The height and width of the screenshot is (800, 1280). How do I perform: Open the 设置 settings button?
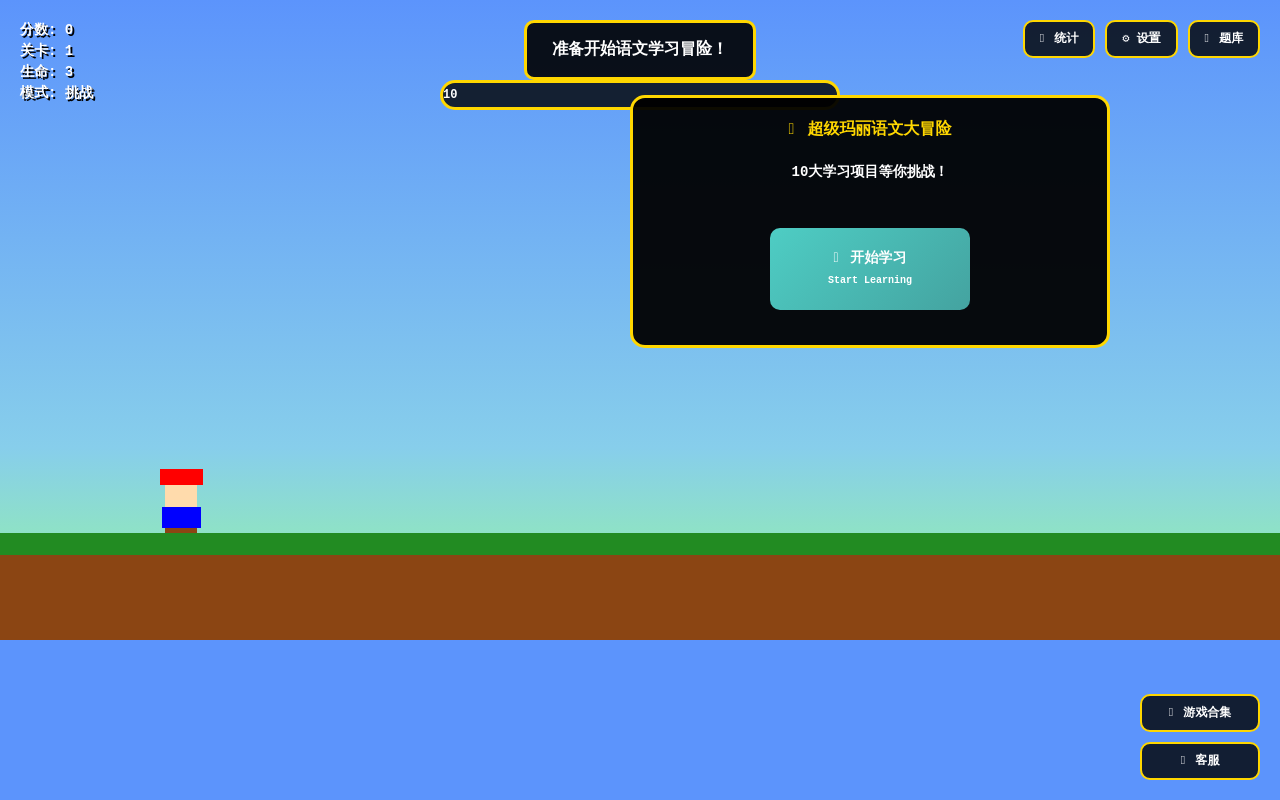(1141, 39)
